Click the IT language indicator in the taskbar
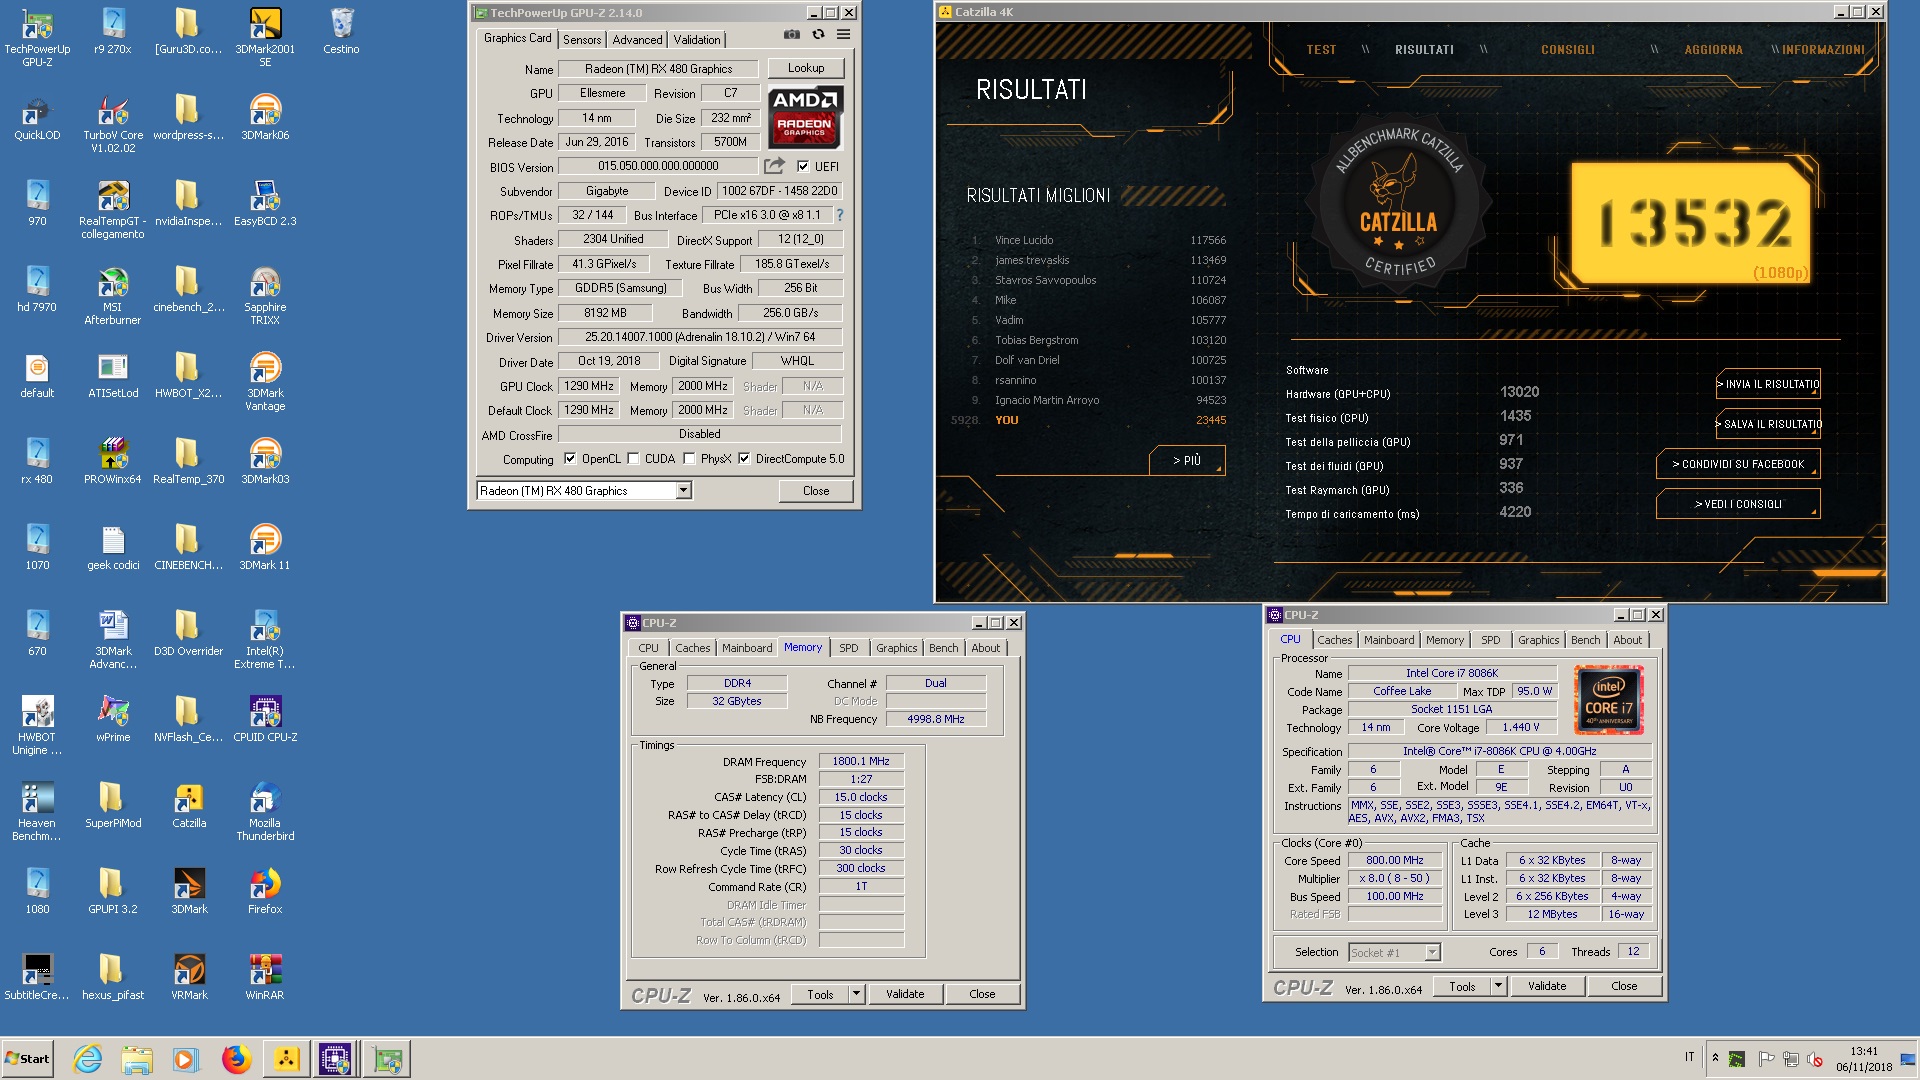Screen dimensions: 1920x1080 click(1690, 1057)
